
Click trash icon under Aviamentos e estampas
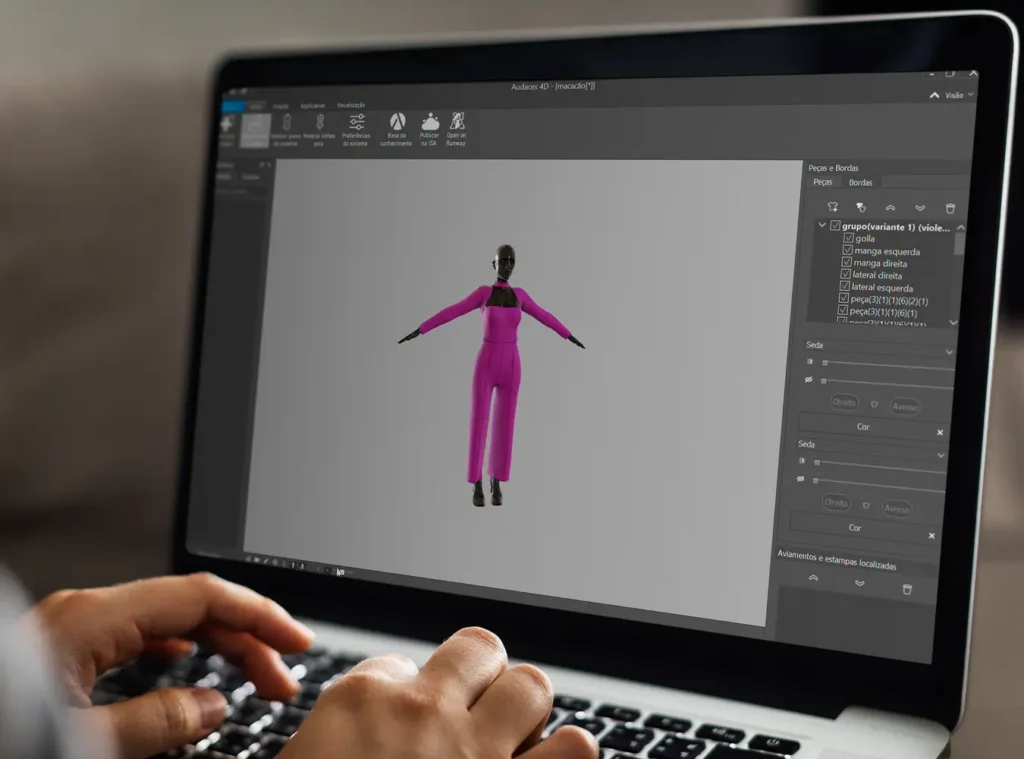[907, 589]
